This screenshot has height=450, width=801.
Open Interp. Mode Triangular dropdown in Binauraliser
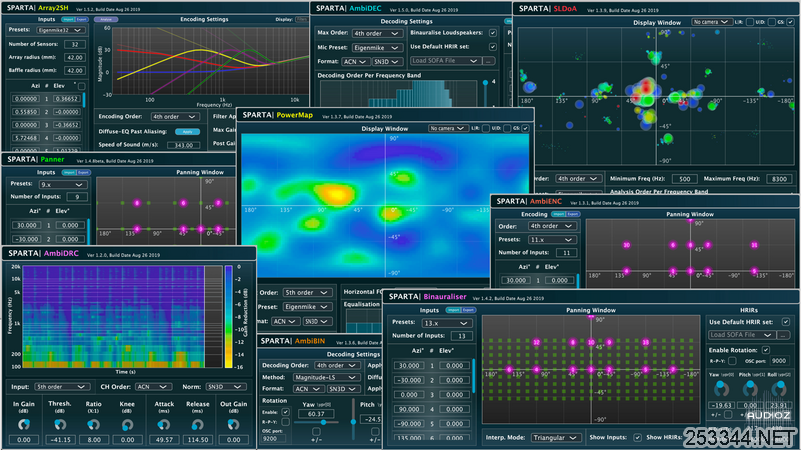click(555, 438)
